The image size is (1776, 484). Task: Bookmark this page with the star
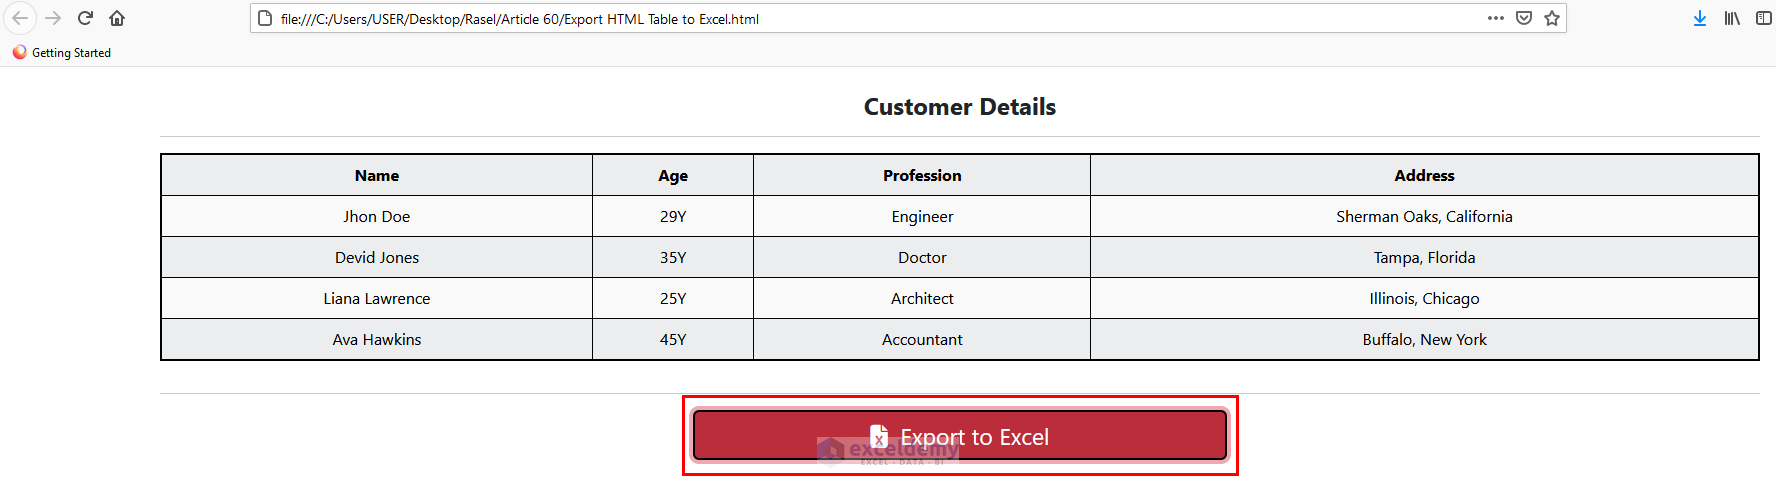pos(1552,18)
